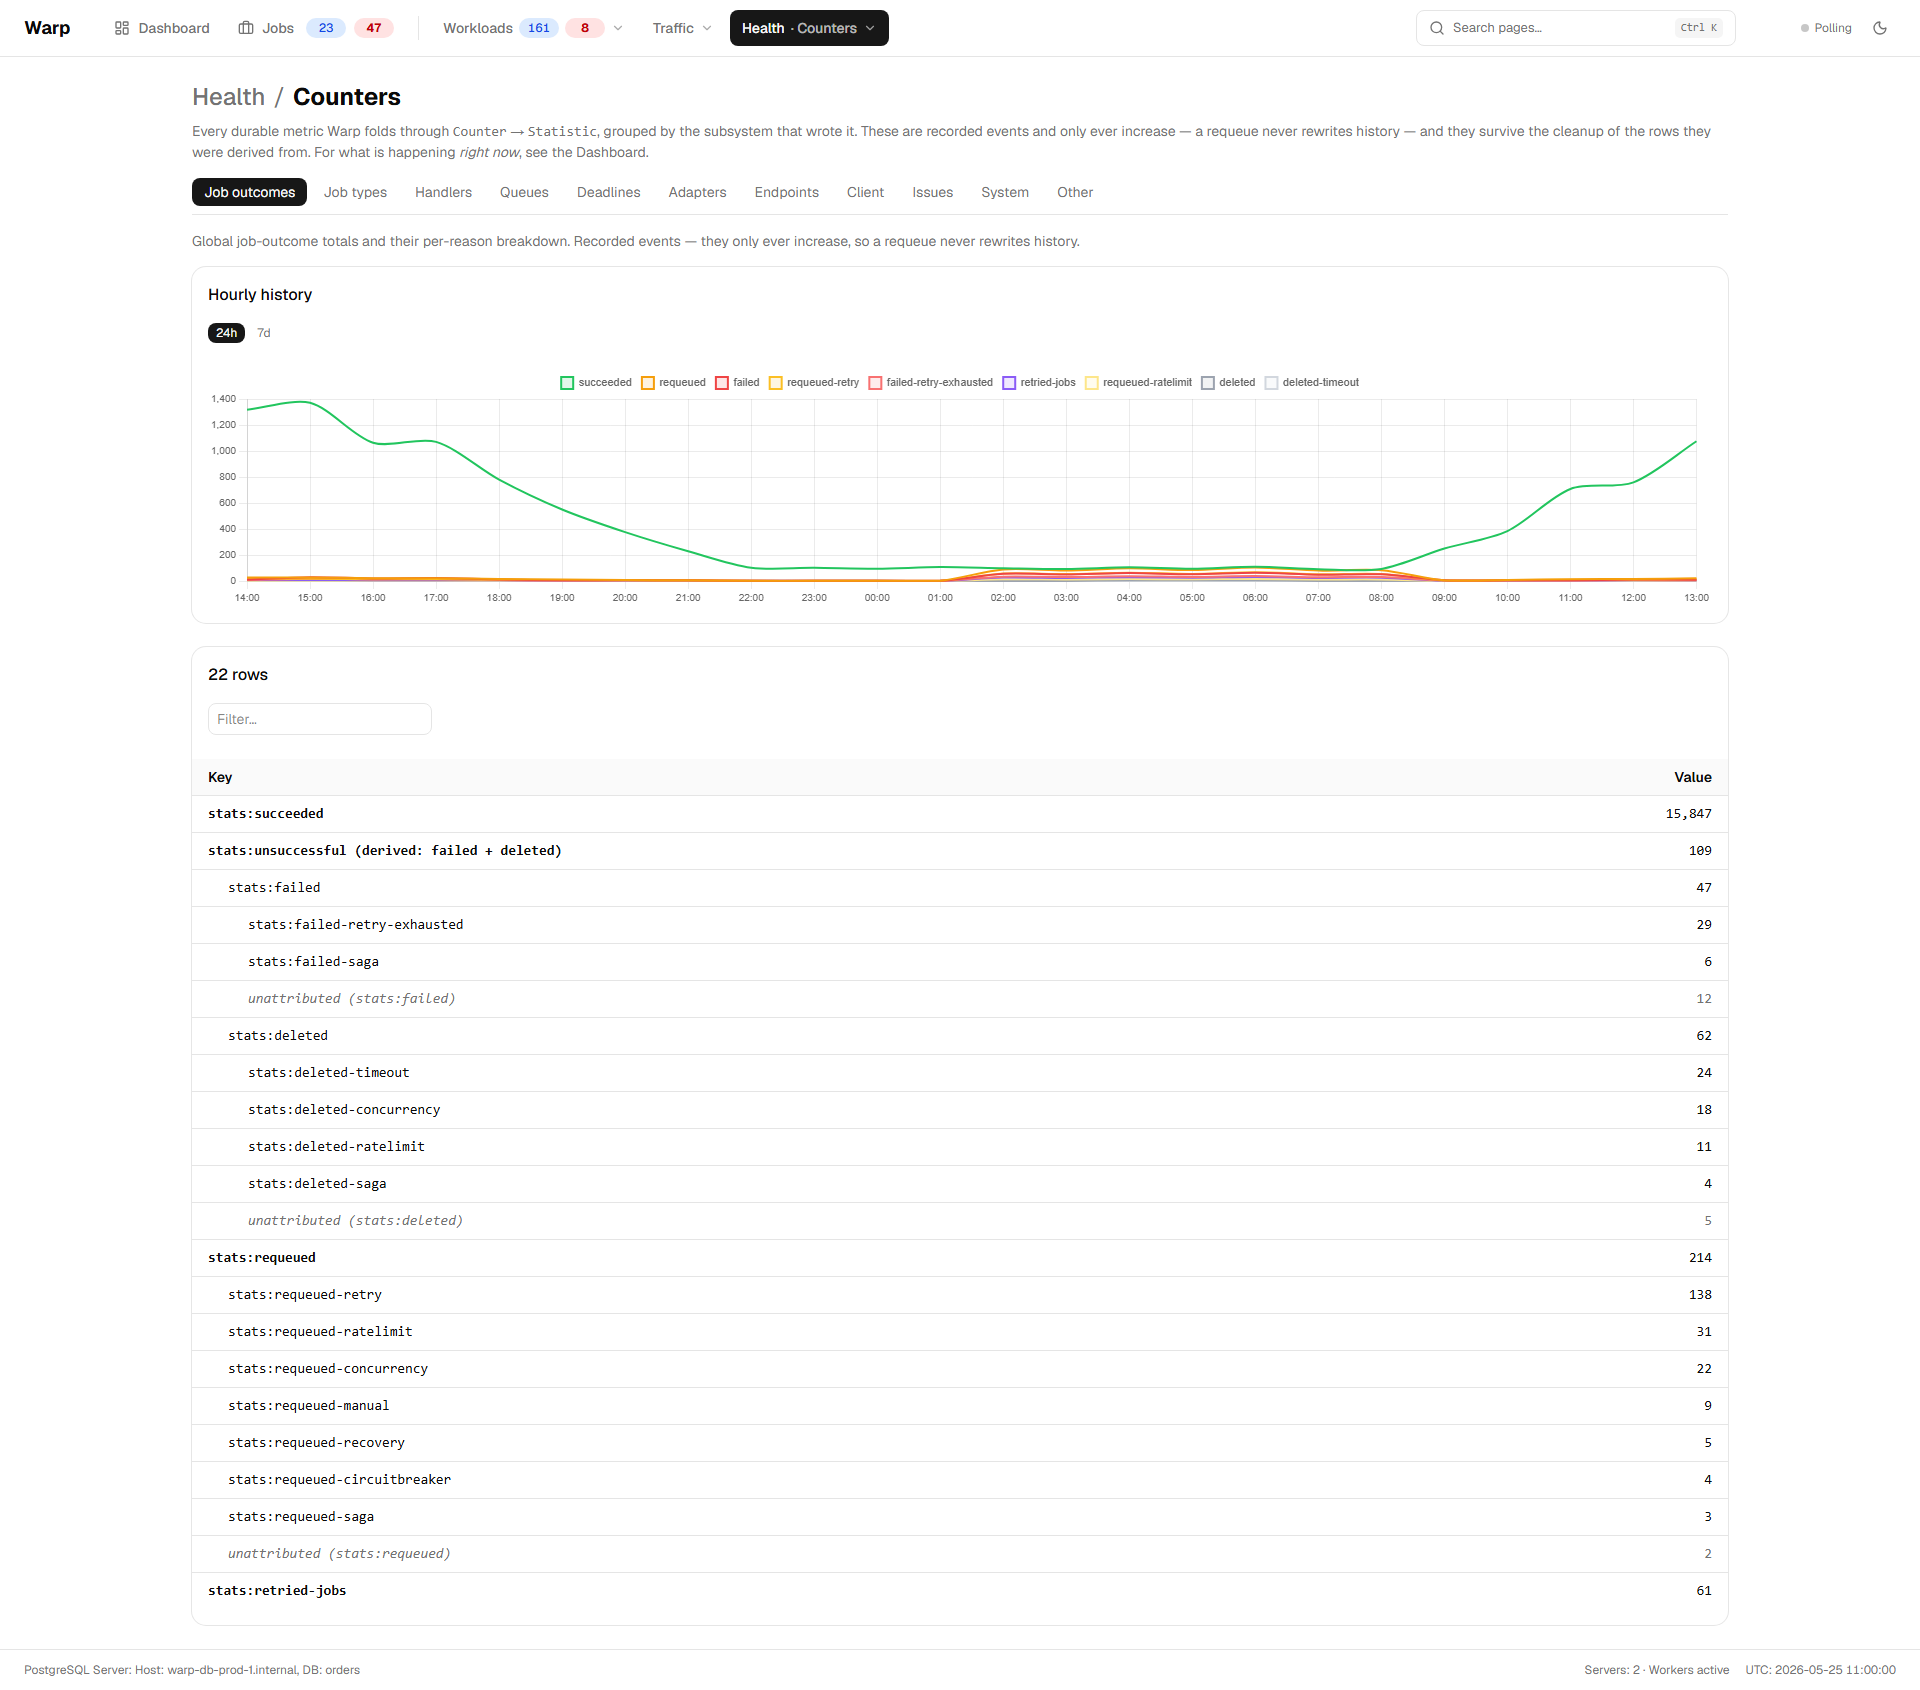
Task: Click the Dashboard grid icon
Action: tap(122, 28)
